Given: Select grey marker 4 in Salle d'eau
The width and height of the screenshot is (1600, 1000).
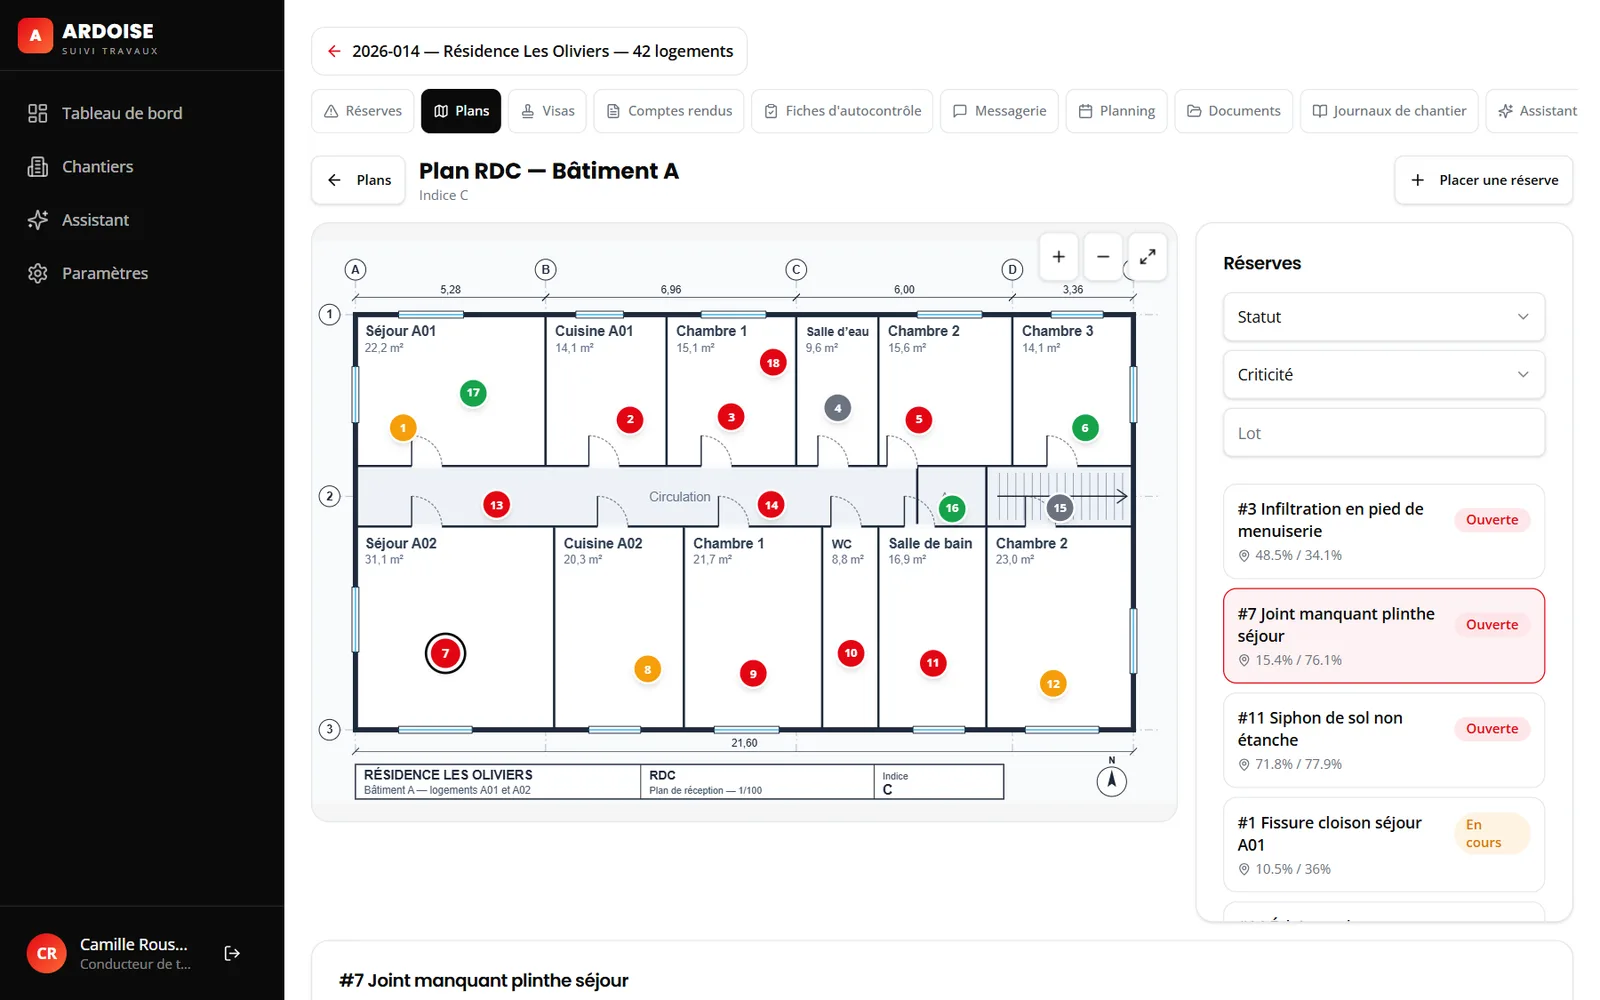Looking at the screenshot, I should tap(838, 408).
